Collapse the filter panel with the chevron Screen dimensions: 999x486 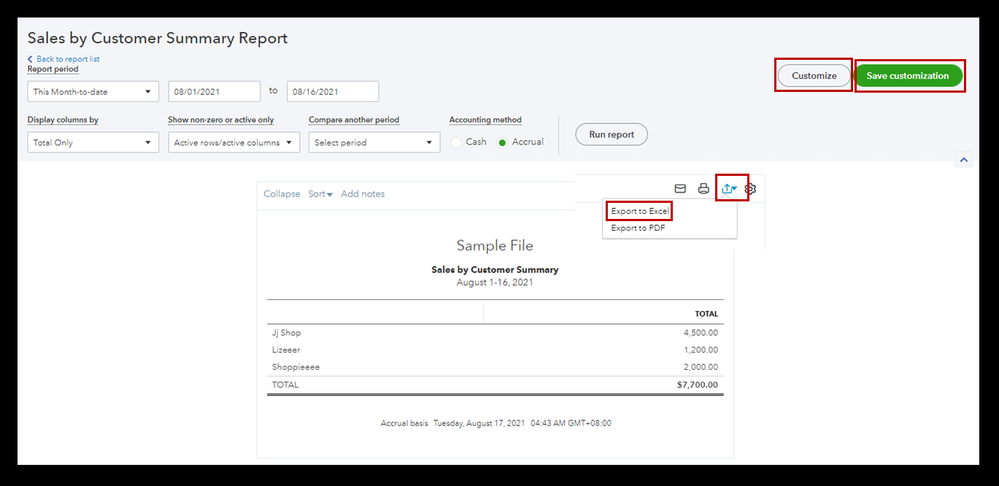tap(963, 159)
